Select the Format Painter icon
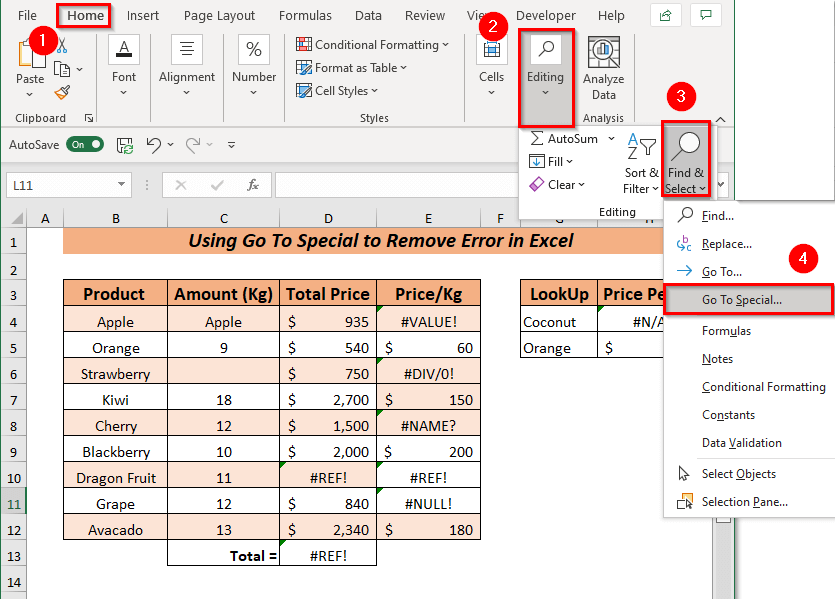The image size is (835, 599). (x=61, y=92)
